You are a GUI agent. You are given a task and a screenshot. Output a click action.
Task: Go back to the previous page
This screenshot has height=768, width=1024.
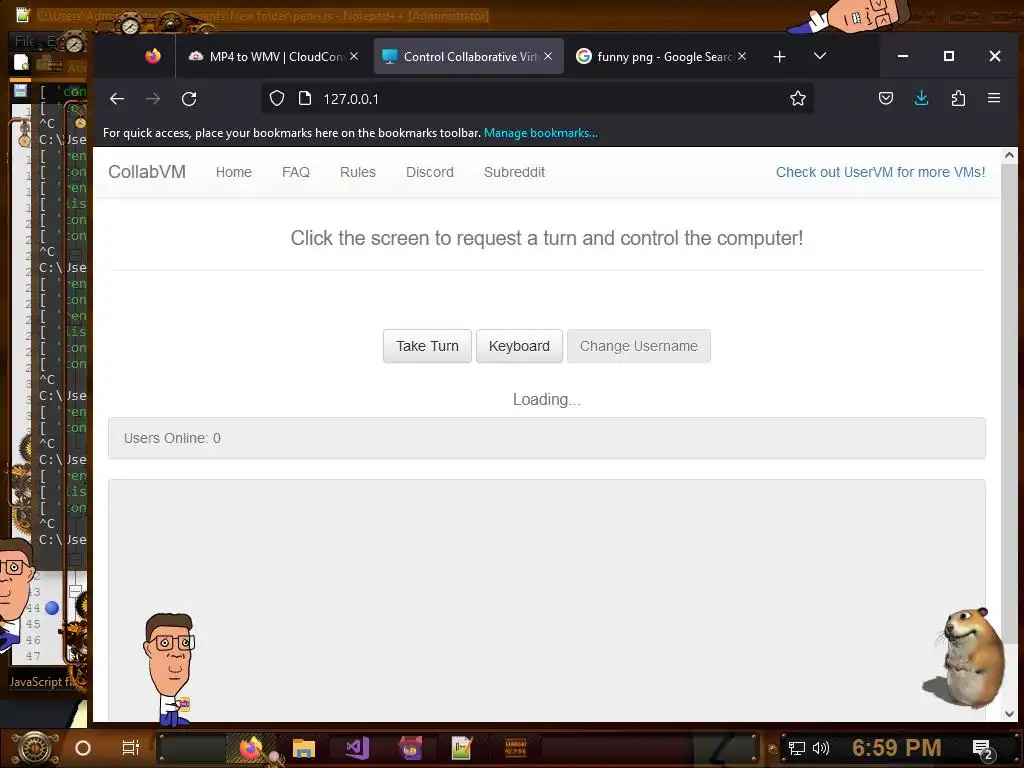117,99
